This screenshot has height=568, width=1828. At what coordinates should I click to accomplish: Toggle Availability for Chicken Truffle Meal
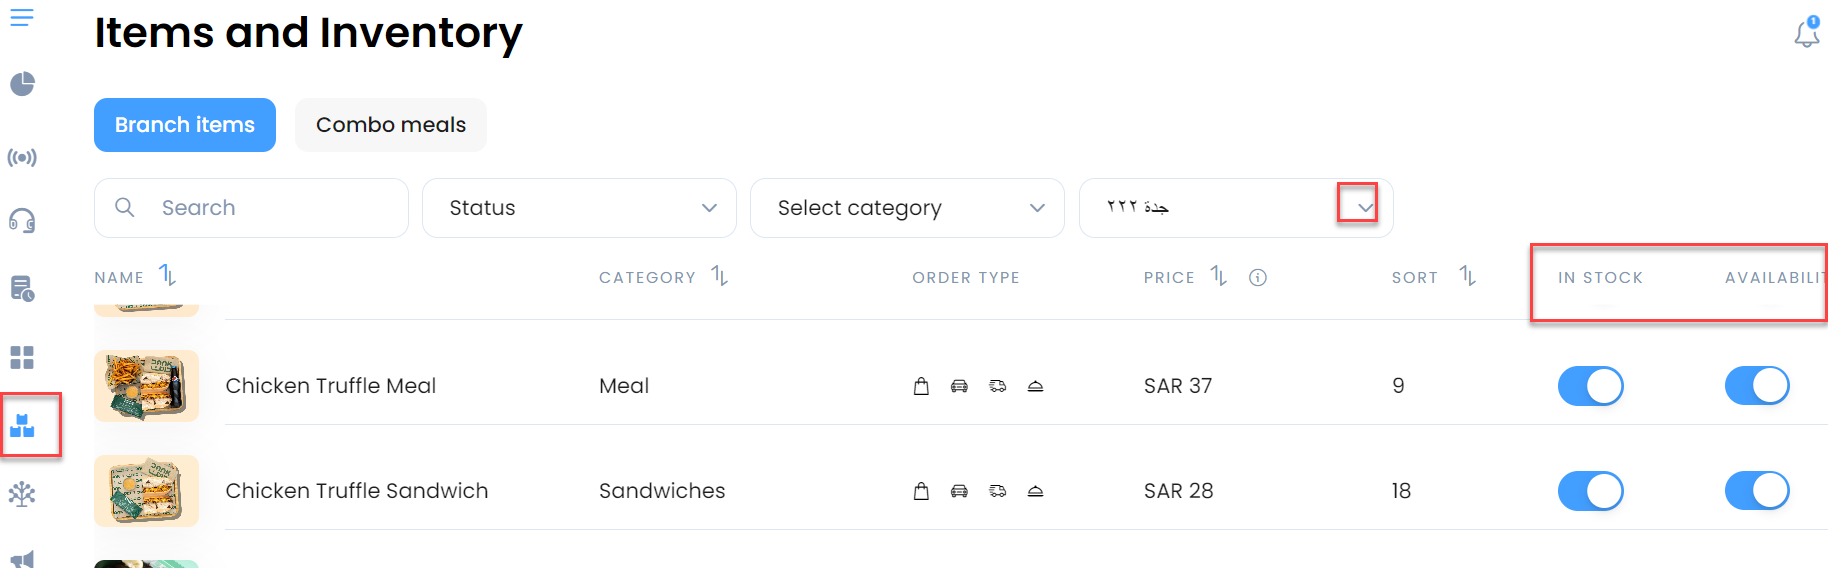(1757, 386)
